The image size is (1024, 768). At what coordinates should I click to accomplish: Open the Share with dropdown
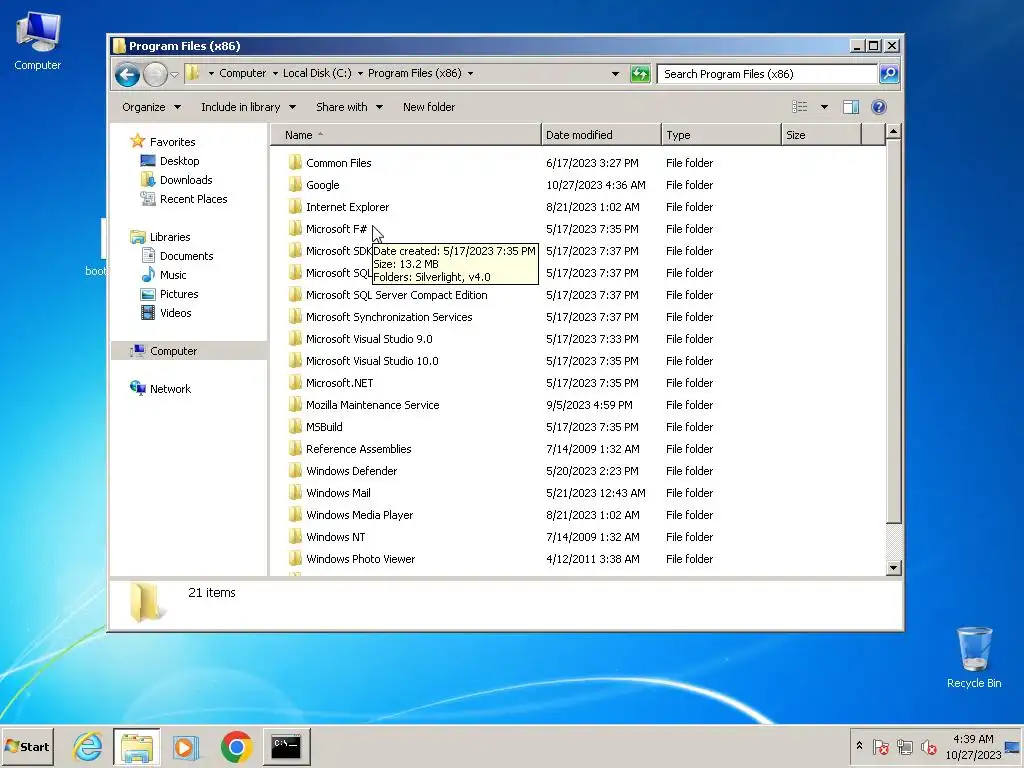coord(349,107)
